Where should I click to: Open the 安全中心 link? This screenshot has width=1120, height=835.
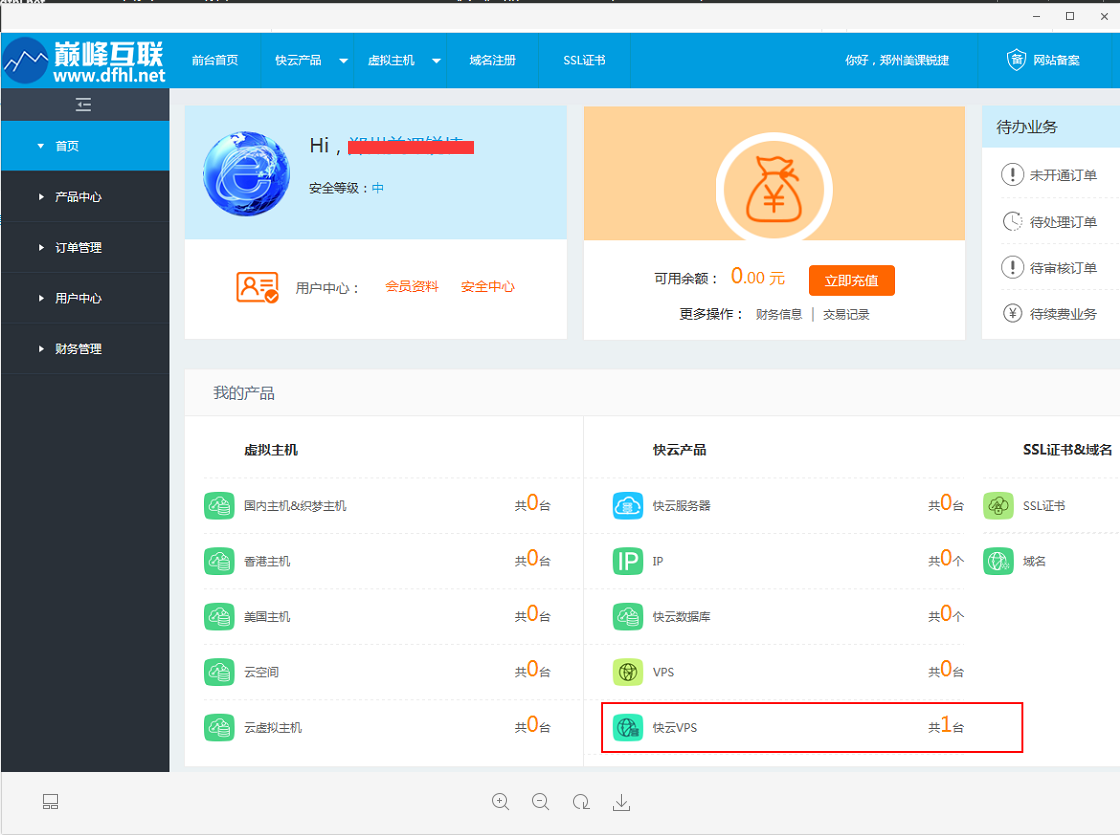pyautogui.click(x=488, y=286)
